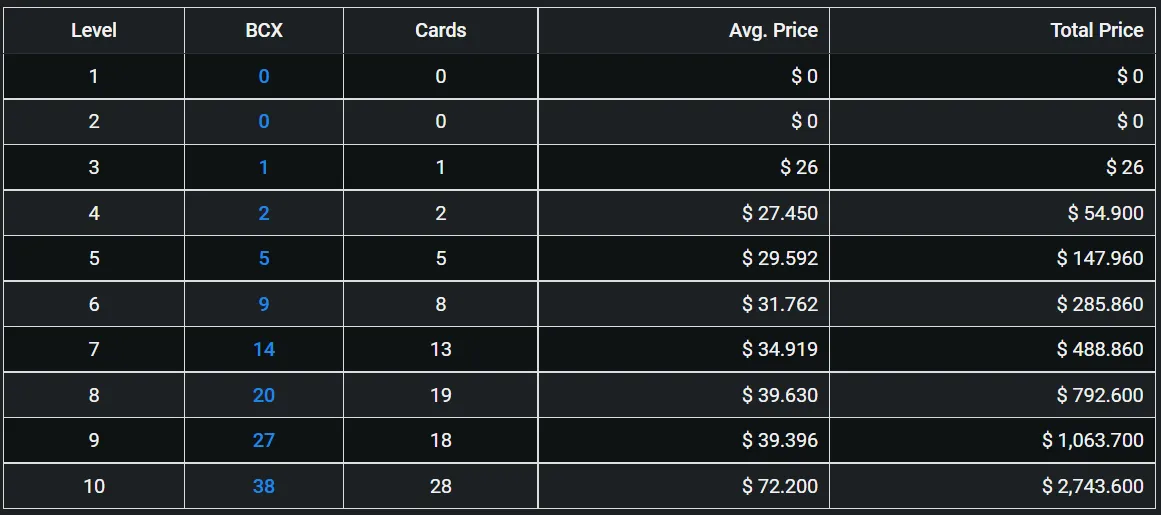Click the level 7 row number cell
Image resolution: width=1161 pixels, height=515 pixels.
pyautogui.click(x=94, y=349)
